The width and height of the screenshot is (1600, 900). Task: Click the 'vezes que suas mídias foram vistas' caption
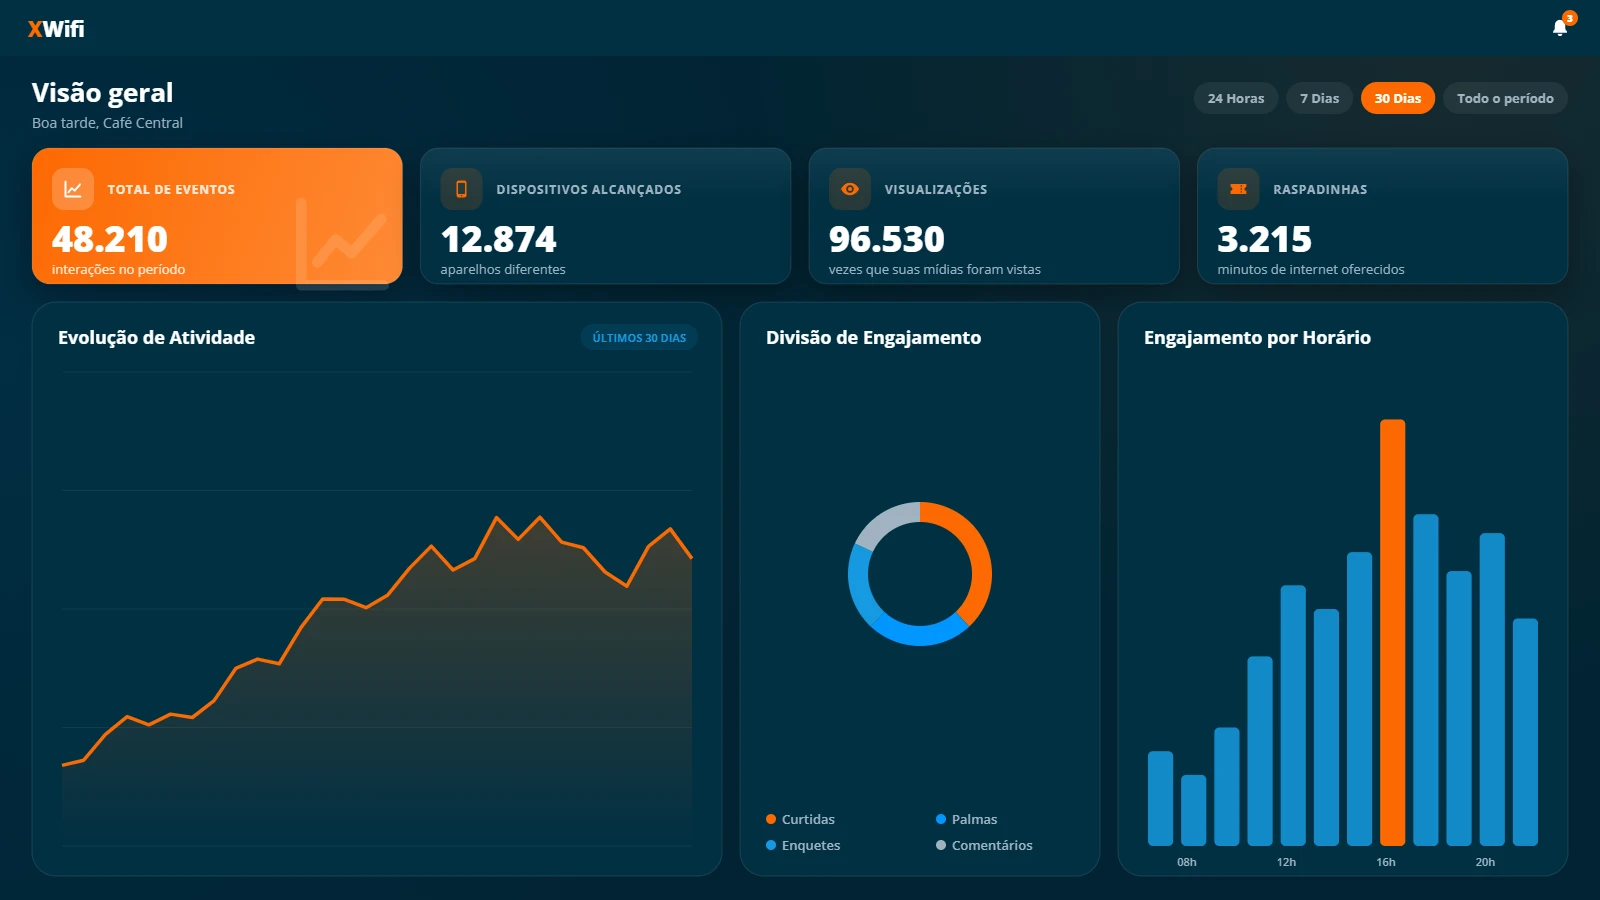pyautogui.click(x=934, y=270)
